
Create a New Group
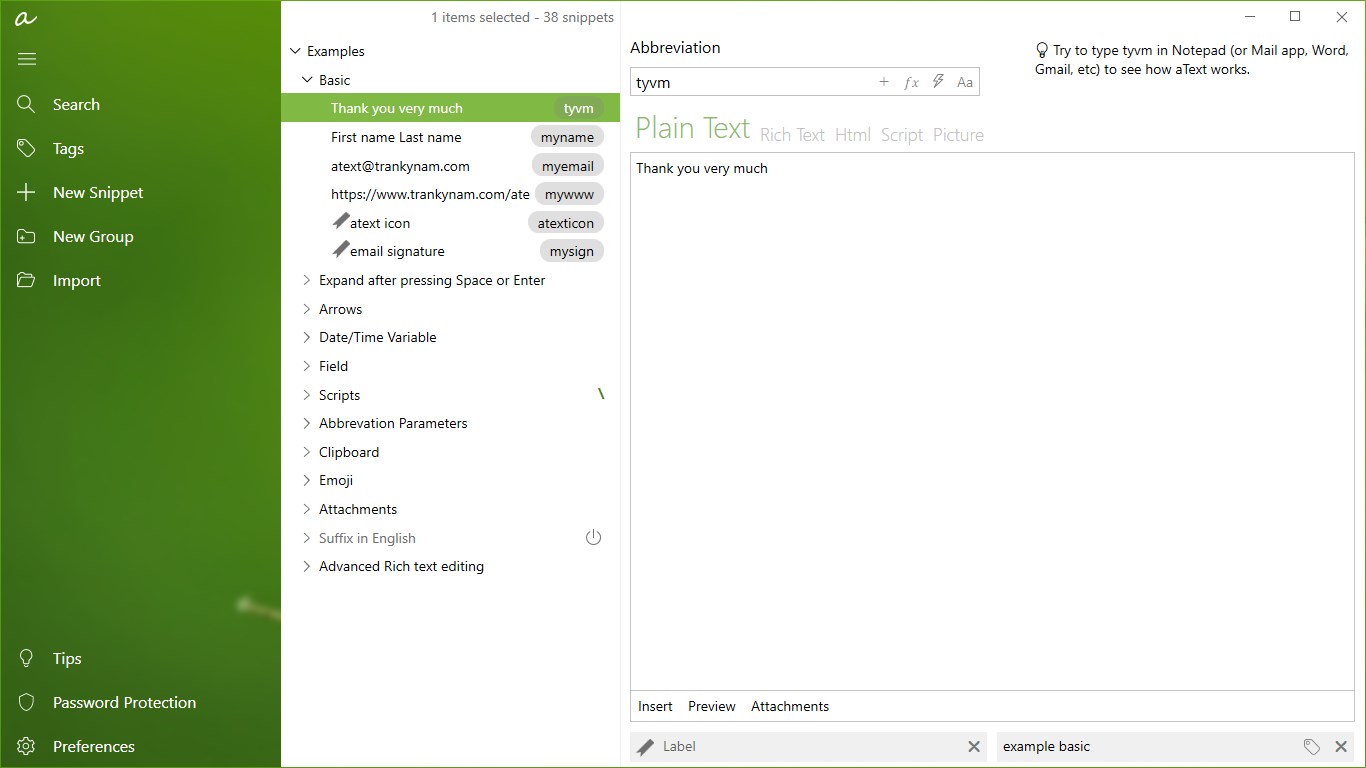click(93, 236)
